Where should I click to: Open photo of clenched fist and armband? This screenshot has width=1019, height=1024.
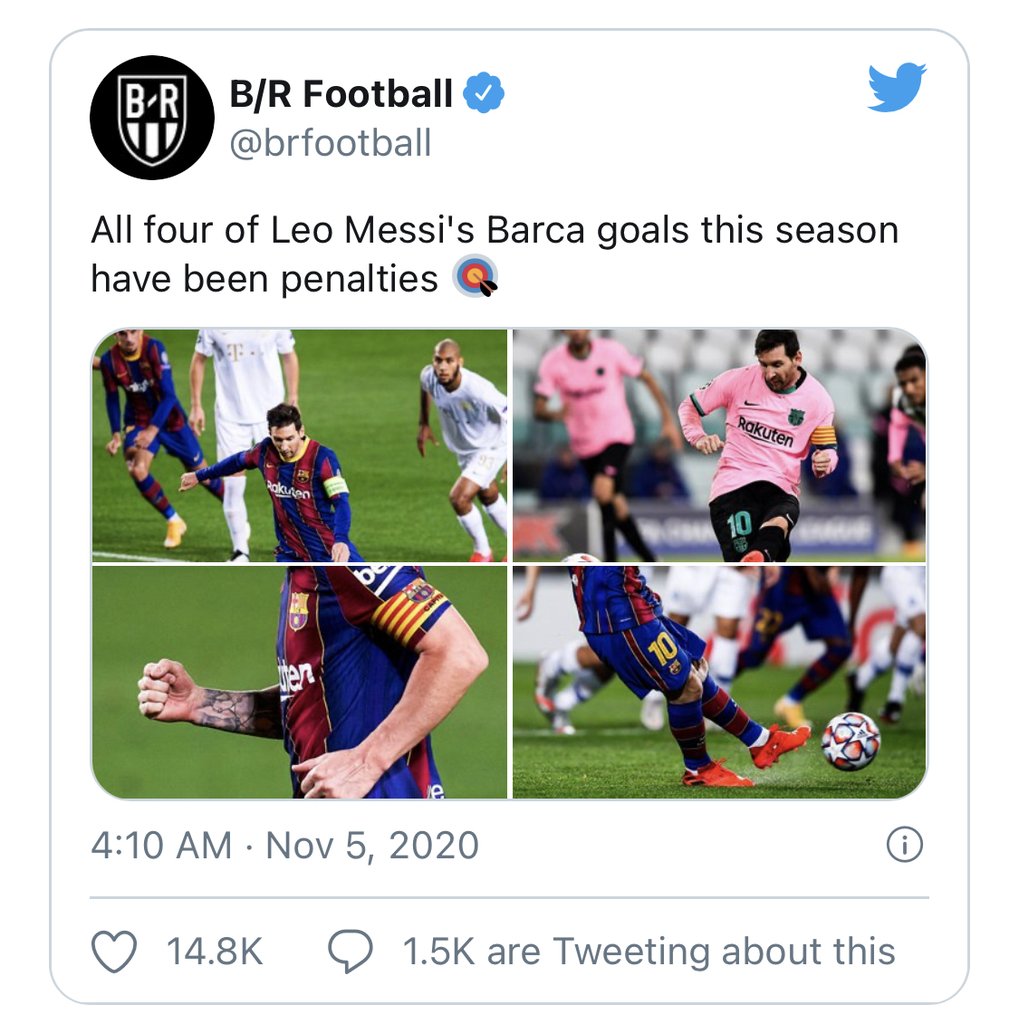click(x=299, y=682)
